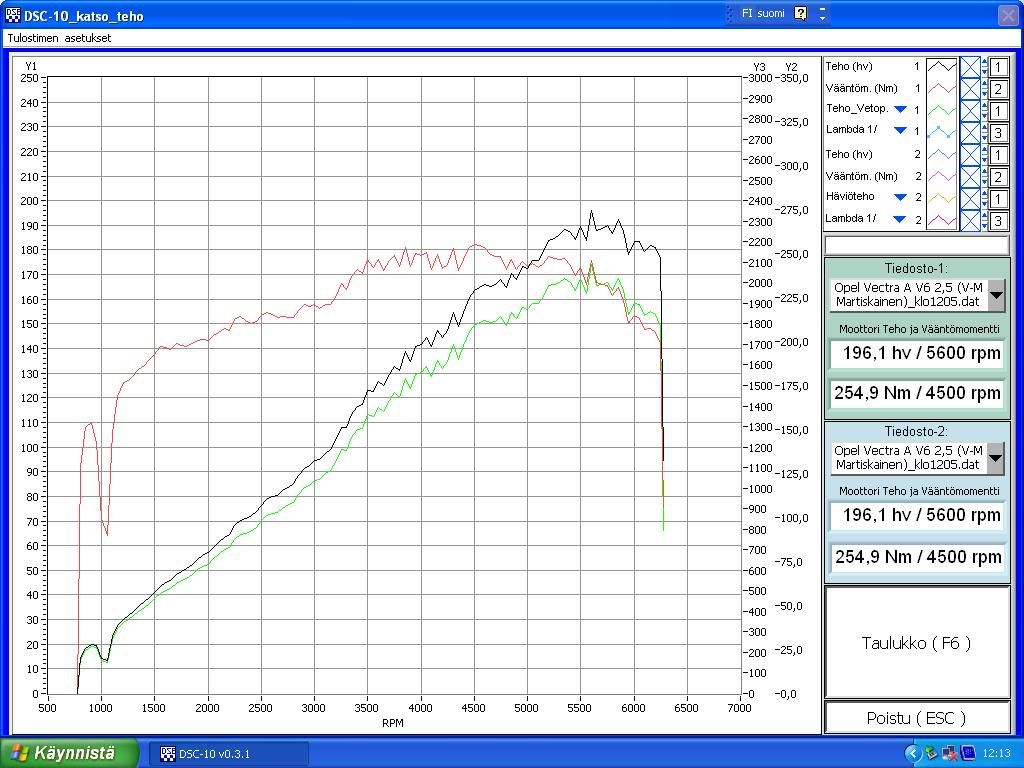Open the Tiedosto-2 file dropdown
The image size is (1024, 768).
click(996, 458)
